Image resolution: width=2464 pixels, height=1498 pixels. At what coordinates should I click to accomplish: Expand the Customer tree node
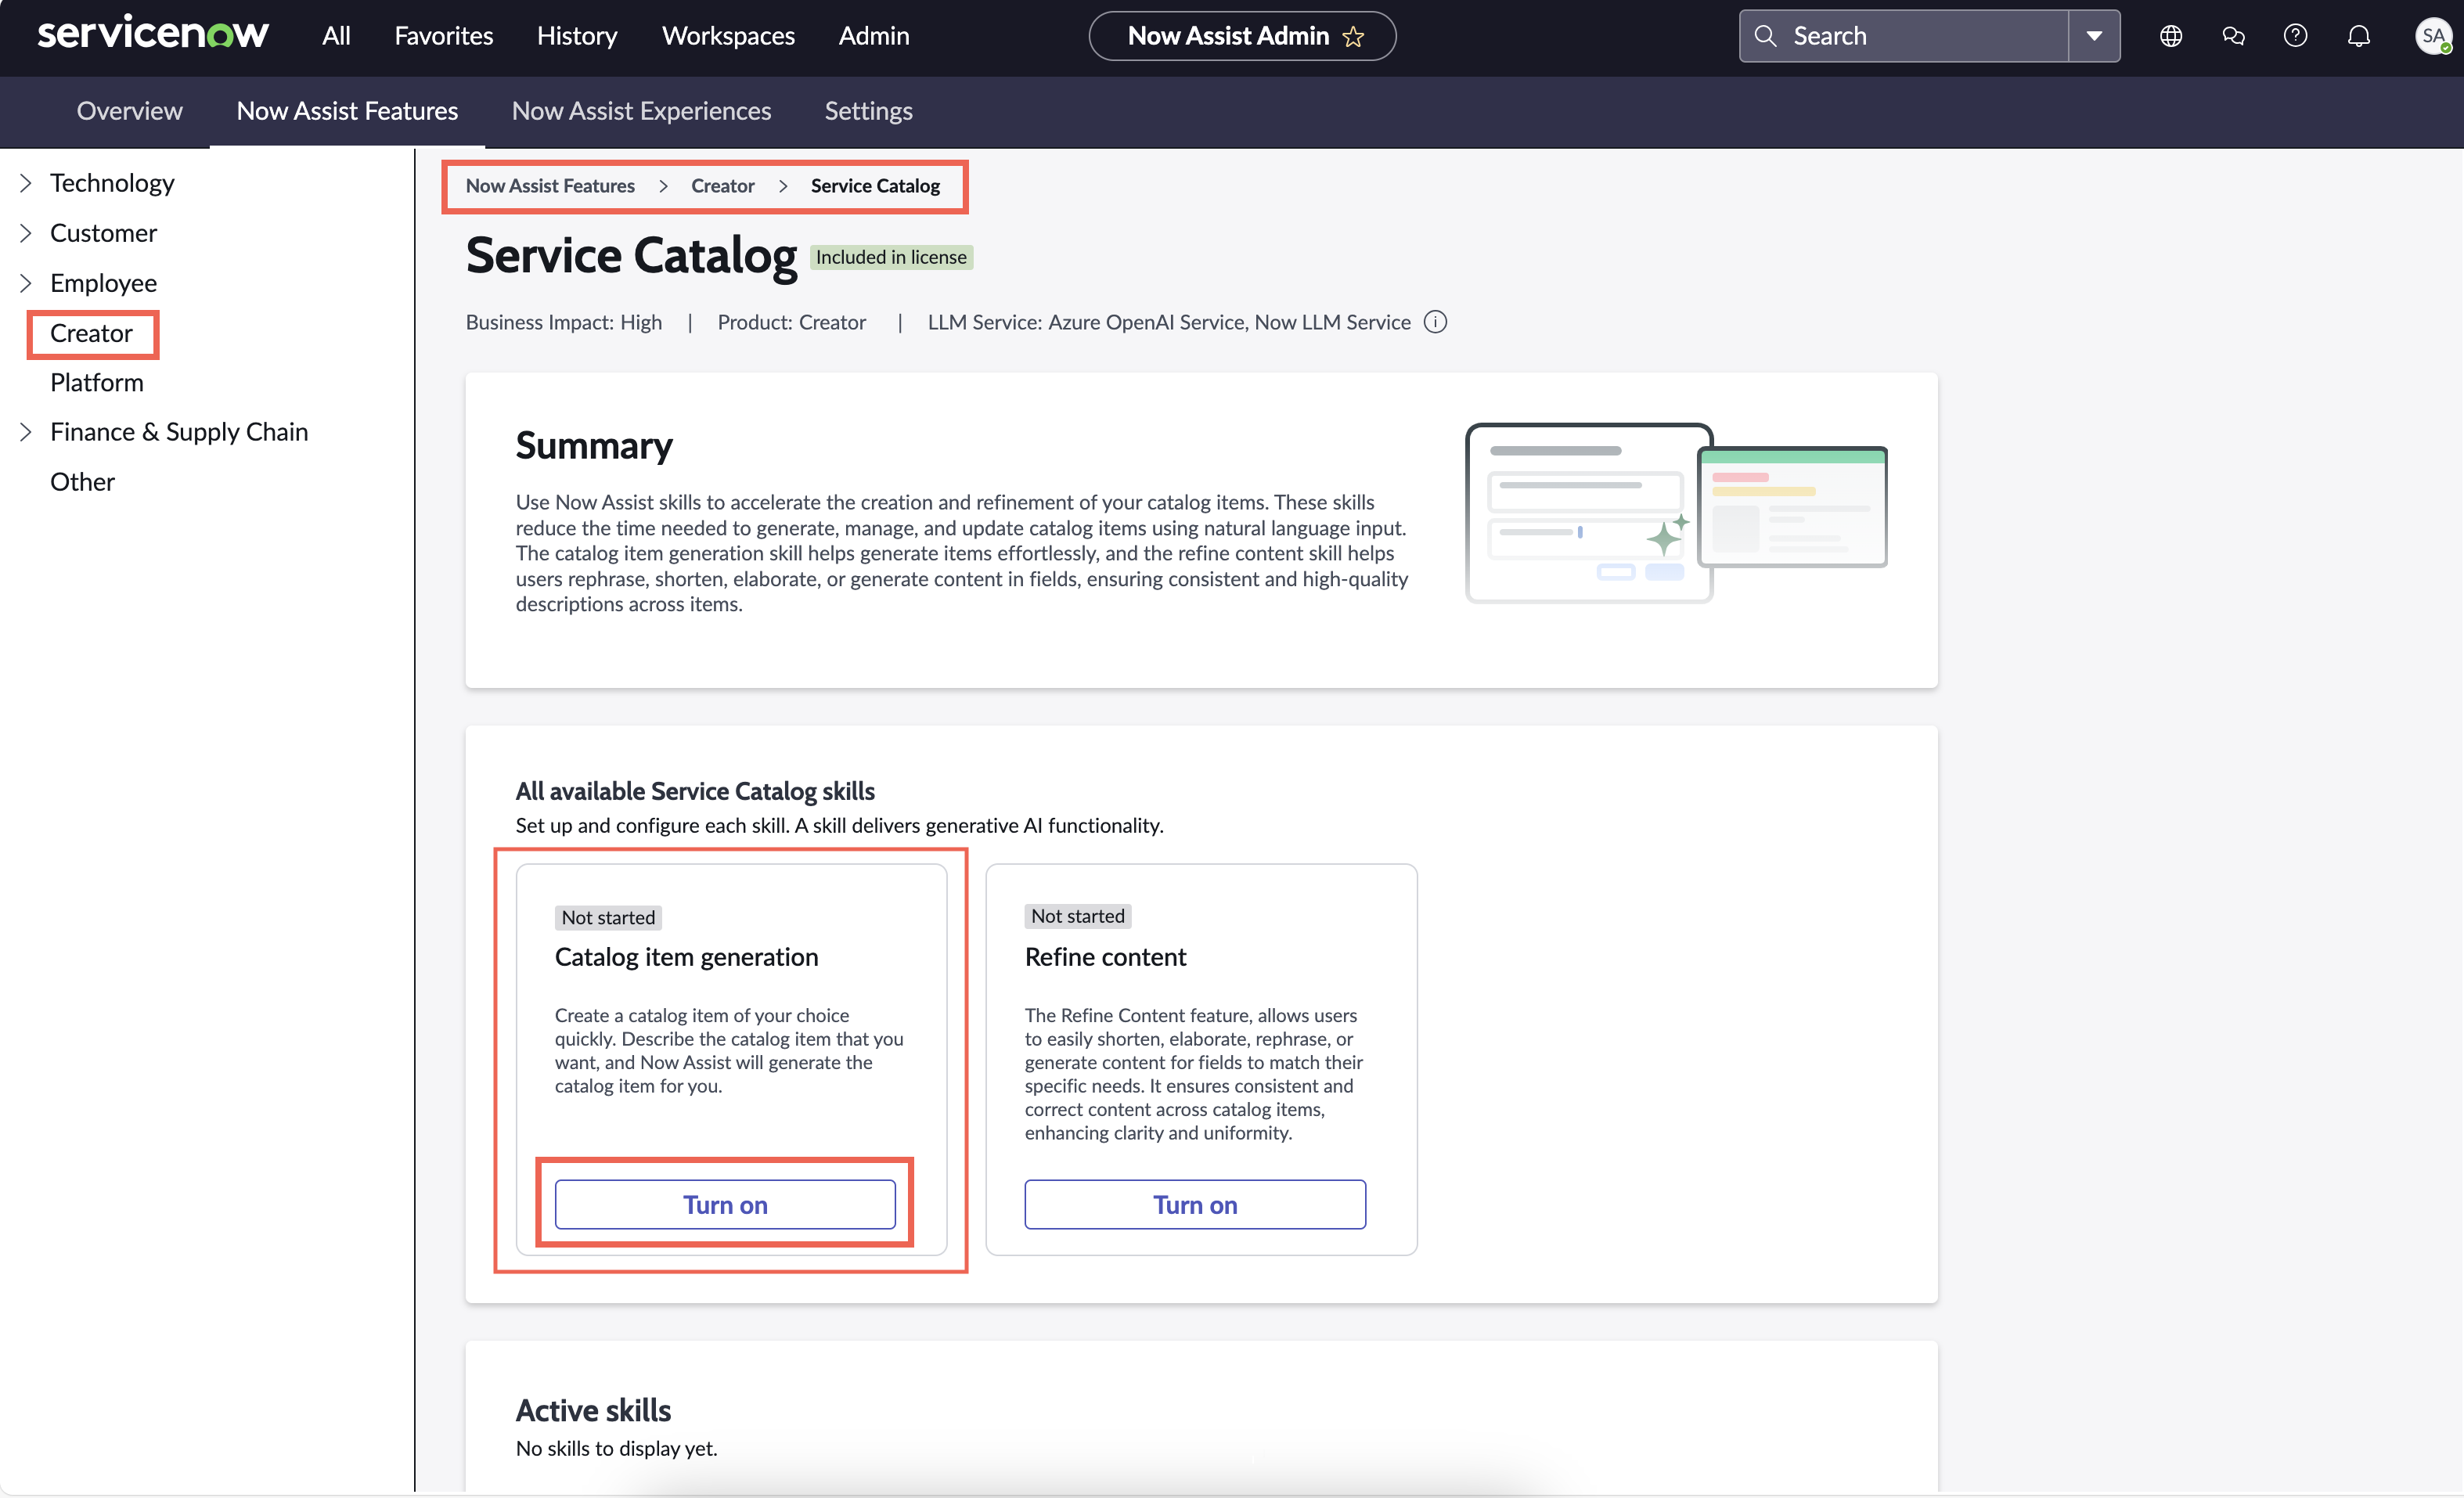click(x=26, y=233)
